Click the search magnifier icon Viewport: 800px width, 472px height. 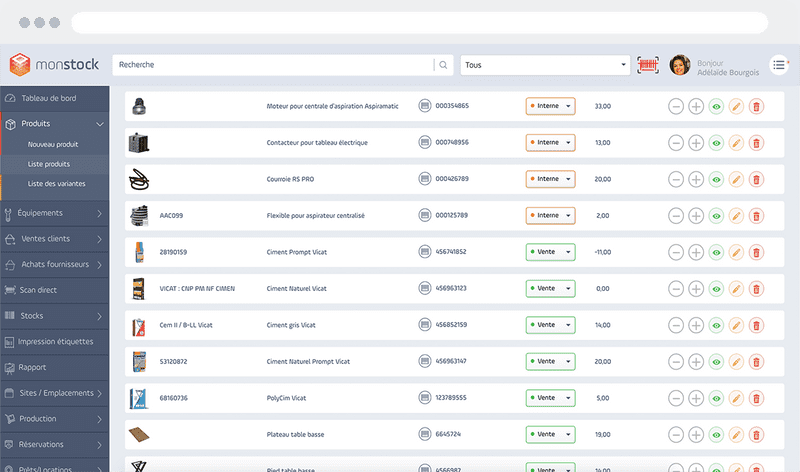click(443, 65)
